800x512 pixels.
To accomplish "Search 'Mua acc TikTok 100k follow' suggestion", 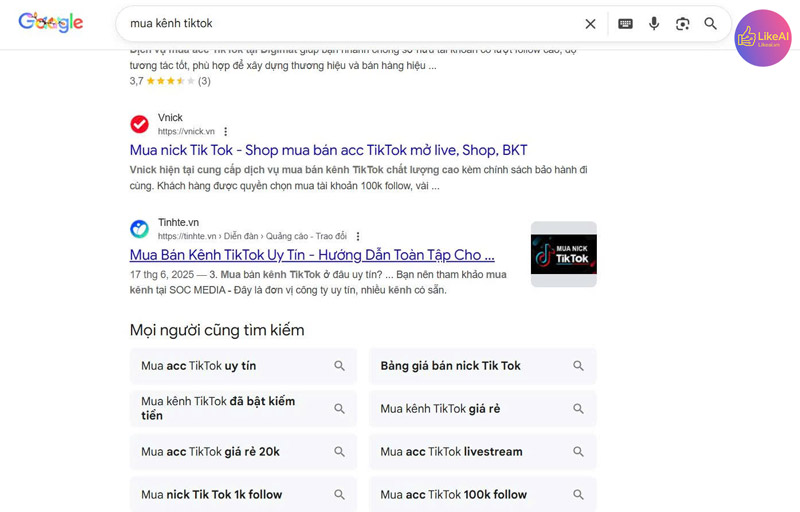I will click(482, 494).
